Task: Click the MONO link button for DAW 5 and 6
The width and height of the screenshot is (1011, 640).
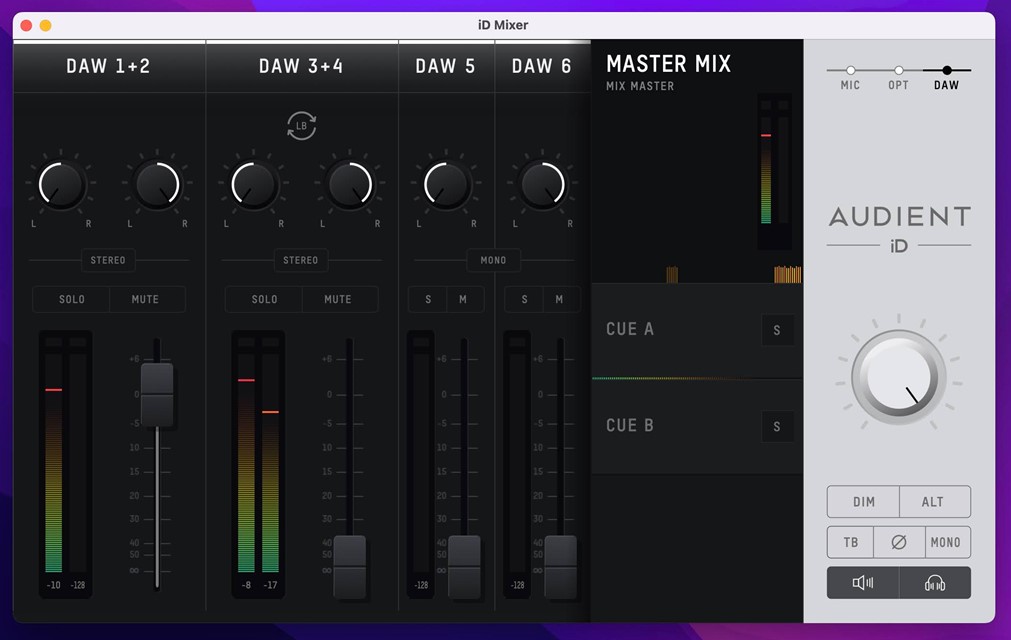Action: tap(493, 260)
